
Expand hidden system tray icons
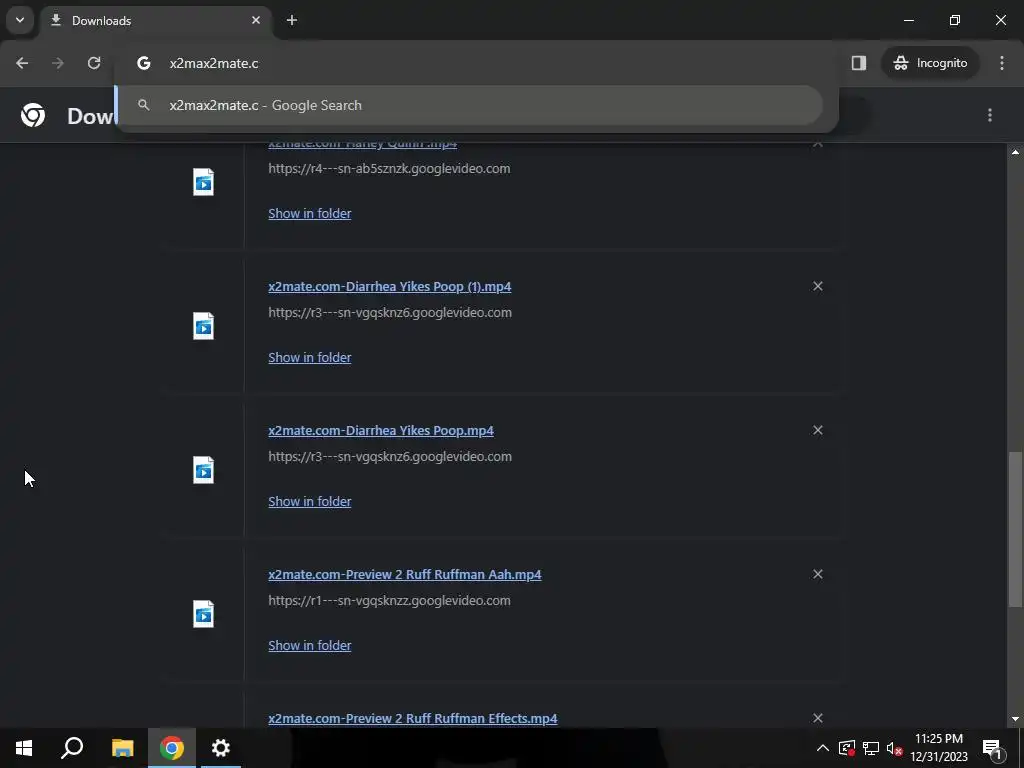(x=823, y=748)
